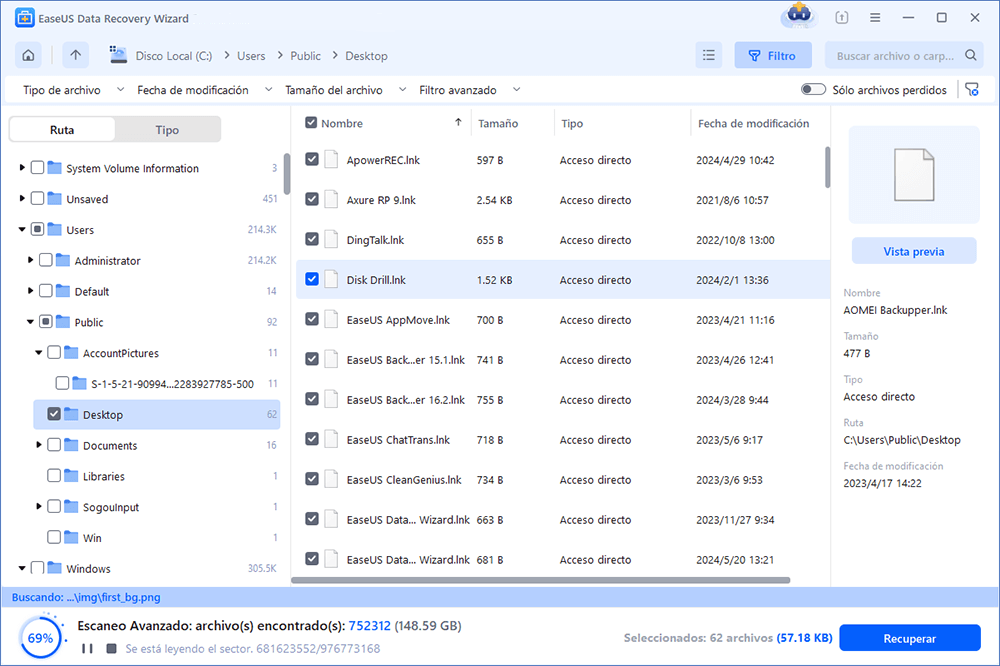Uncheck the Desktop folder checkbox
1000x666 pixels.
(54, 415)
